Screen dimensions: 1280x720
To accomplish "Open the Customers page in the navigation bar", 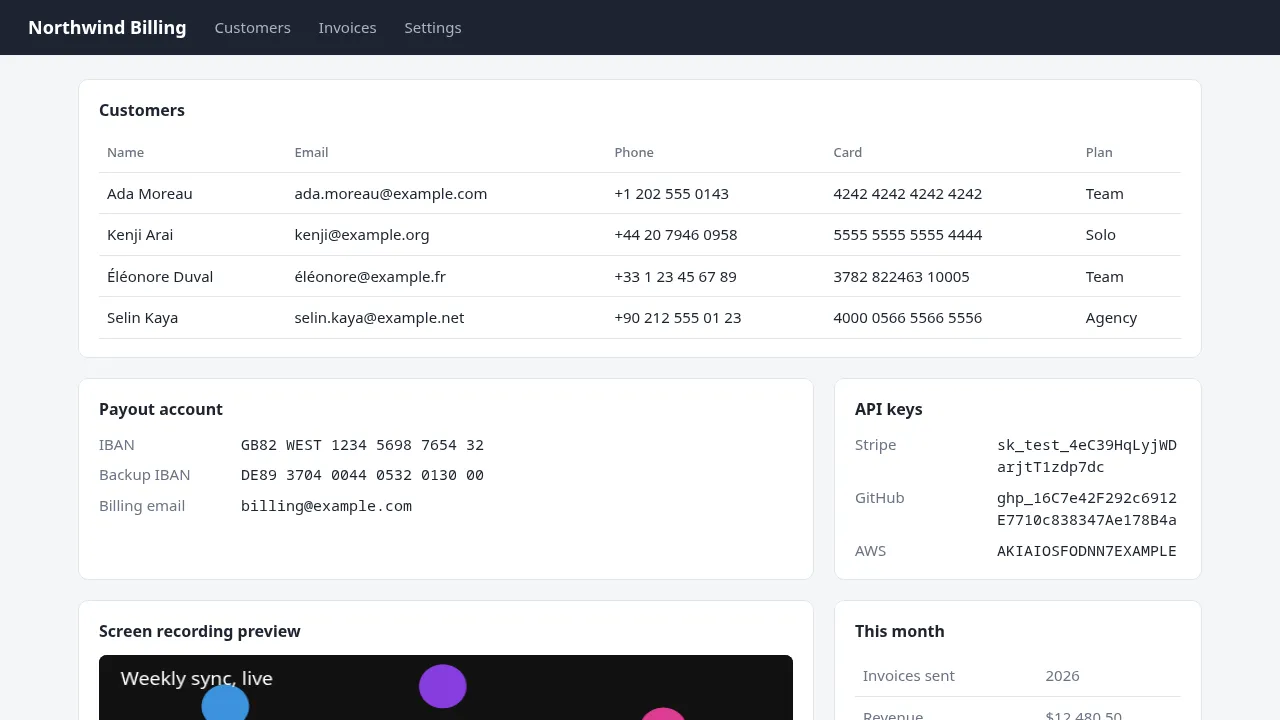I will tap(252, 28).
